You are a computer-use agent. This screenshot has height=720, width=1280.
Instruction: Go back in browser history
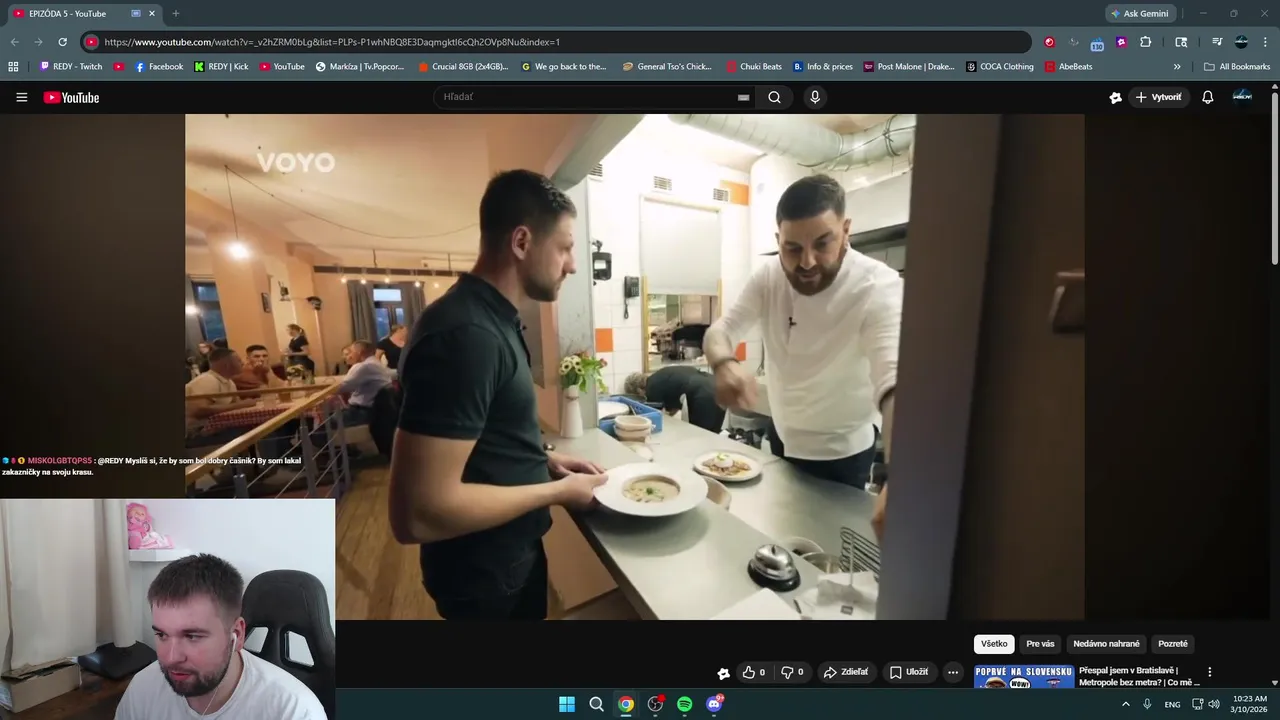click(x=14, y=42)
